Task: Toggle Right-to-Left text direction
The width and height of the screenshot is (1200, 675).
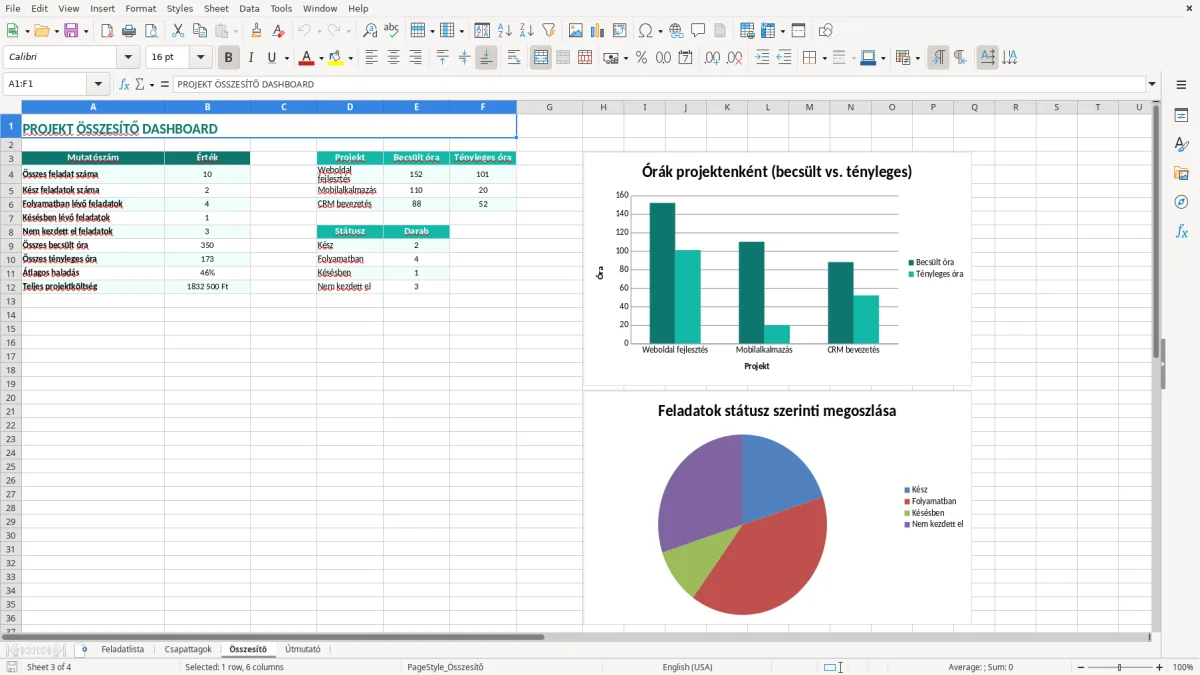Action: click(960, 58)
